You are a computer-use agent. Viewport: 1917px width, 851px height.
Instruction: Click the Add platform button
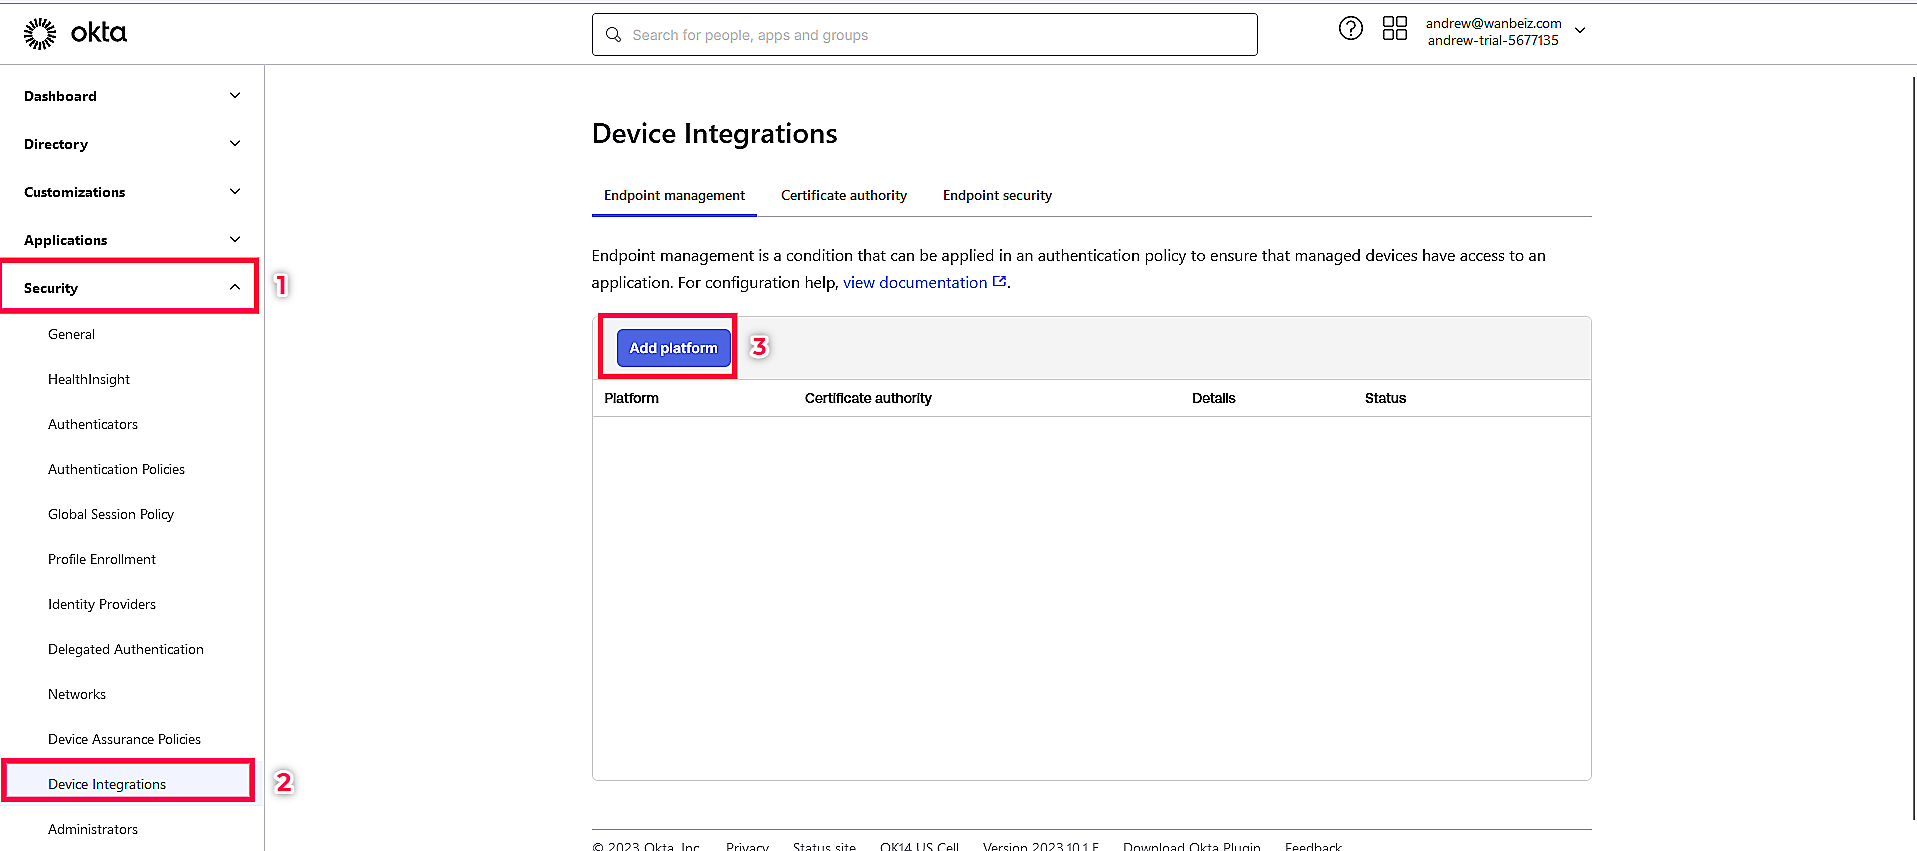(673, 348)
